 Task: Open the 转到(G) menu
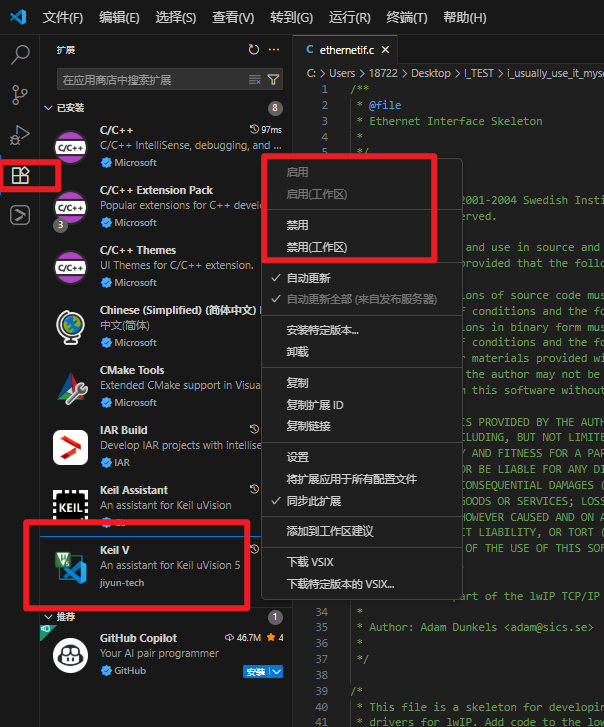[x=291, y=18]
